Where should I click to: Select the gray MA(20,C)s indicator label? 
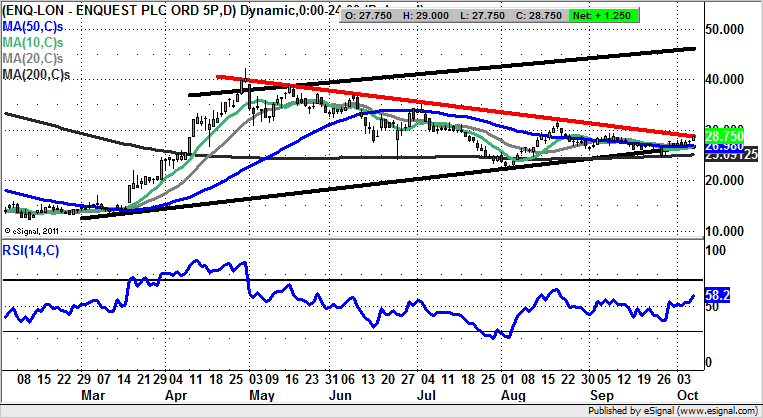[34, 58]
